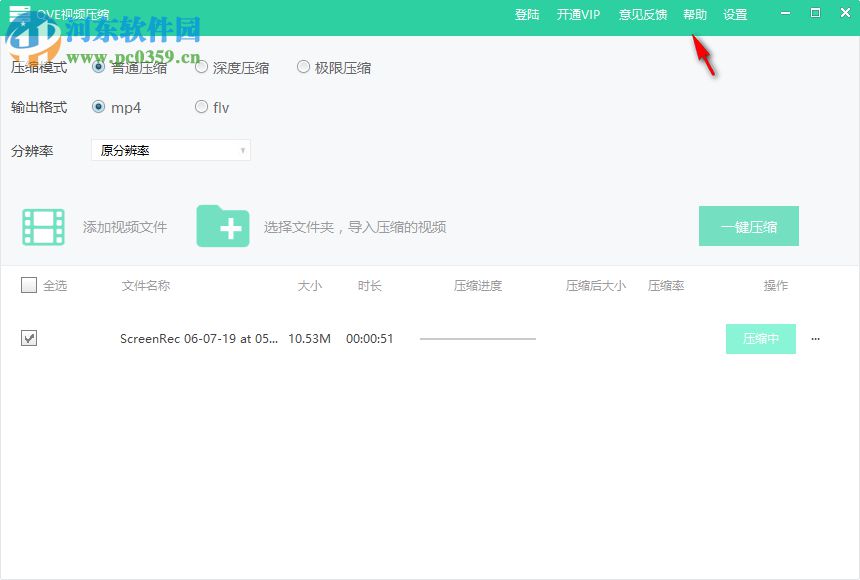Viewport: 860px width, 580px height.
Task: Open the 登陆 login entry
Action: (x=527, y=15)
